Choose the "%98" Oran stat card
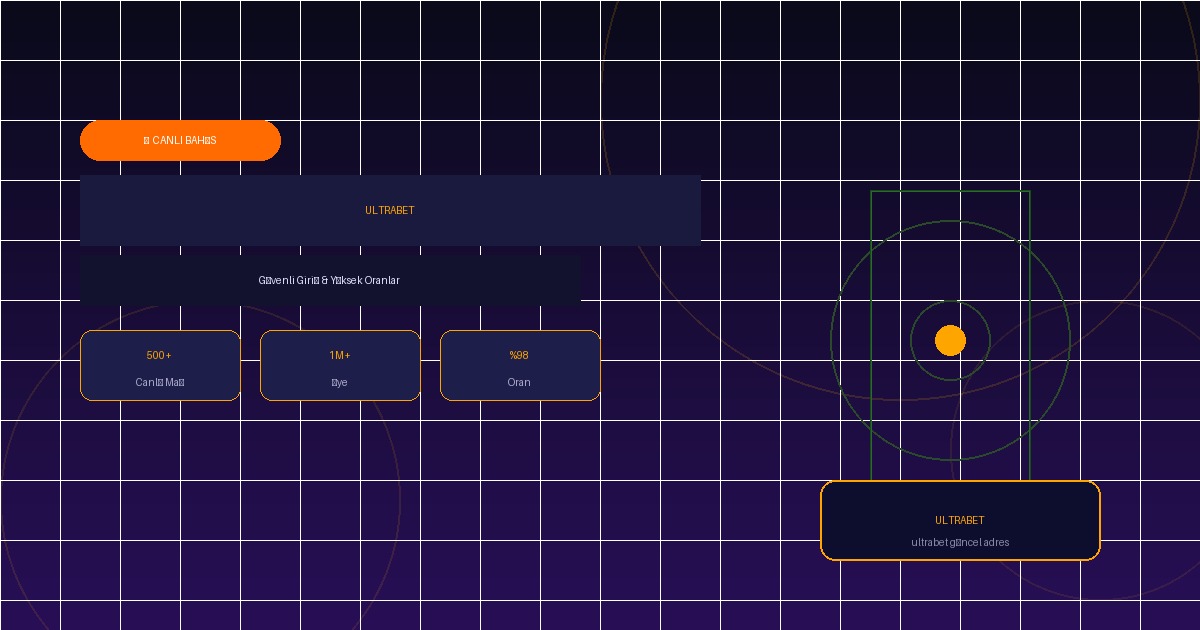The width and height of the screenshot is (1200, 630). pos(520,366)
